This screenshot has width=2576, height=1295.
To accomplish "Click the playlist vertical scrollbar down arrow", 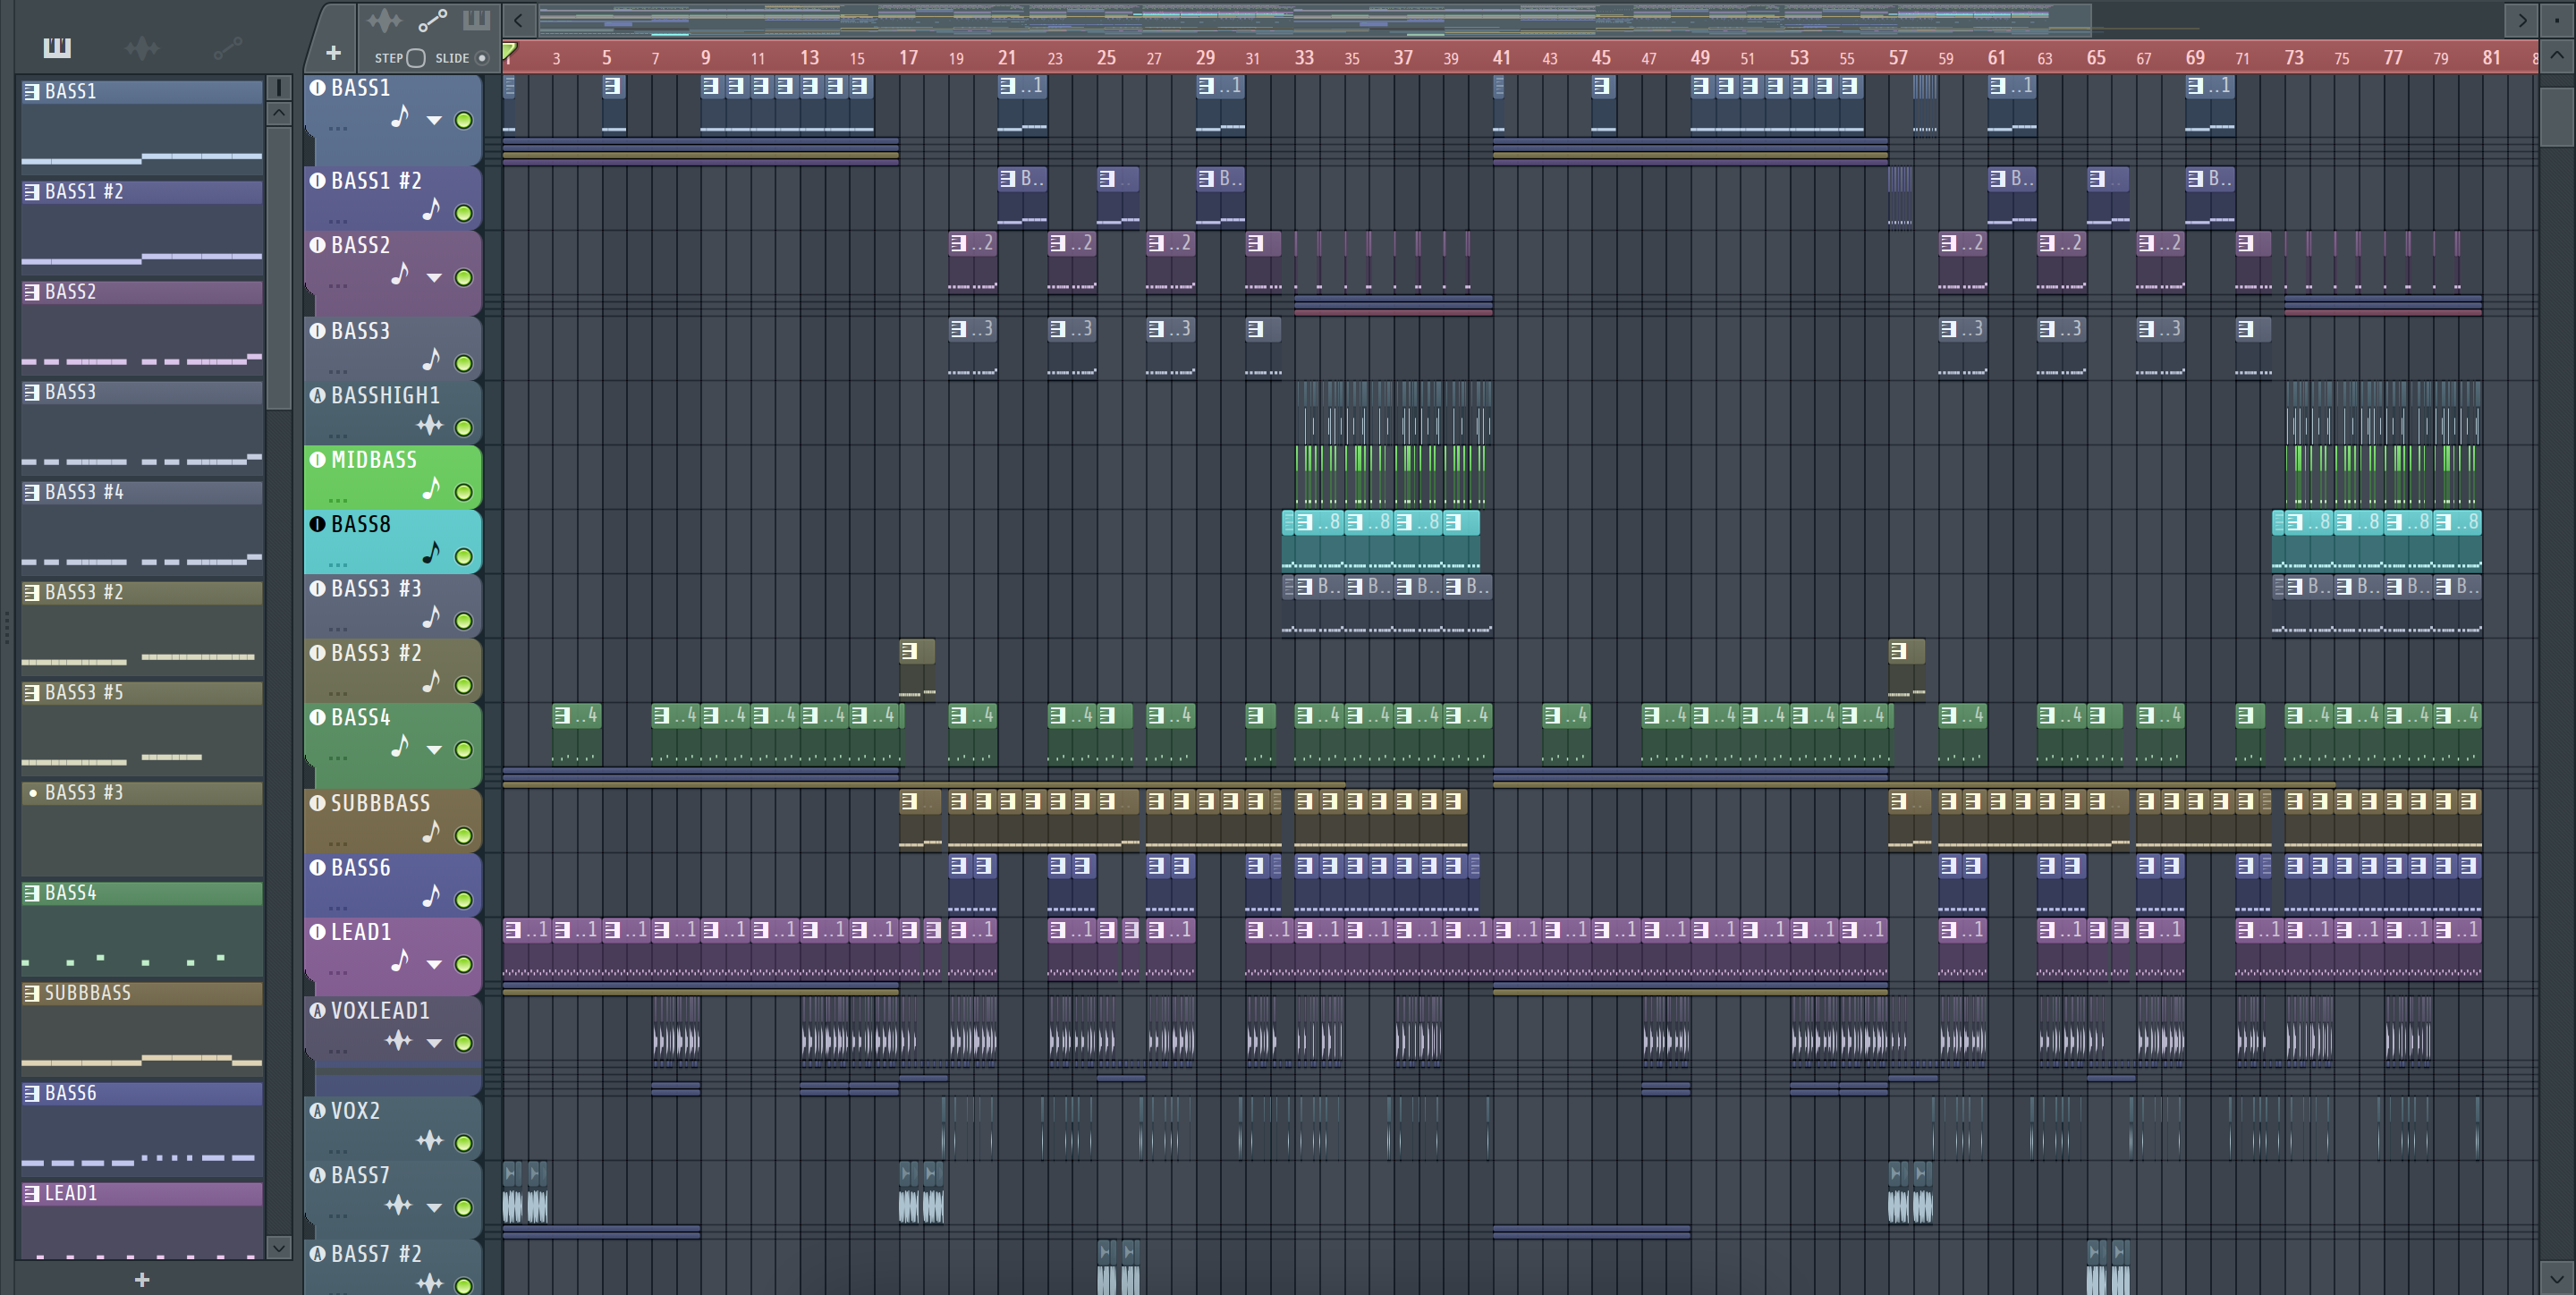I will coord(2557,1277).
